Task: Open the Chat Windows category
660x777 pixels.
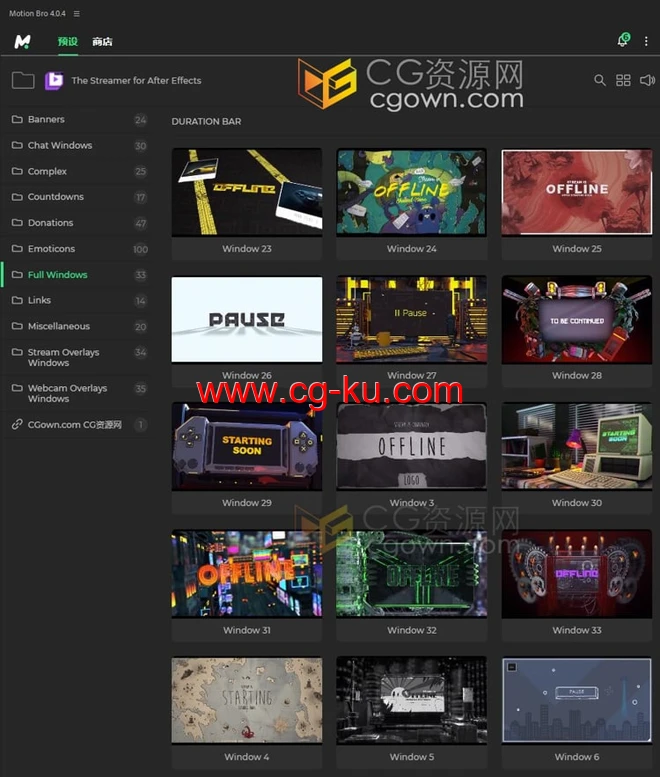Action: tap(77, 145)
